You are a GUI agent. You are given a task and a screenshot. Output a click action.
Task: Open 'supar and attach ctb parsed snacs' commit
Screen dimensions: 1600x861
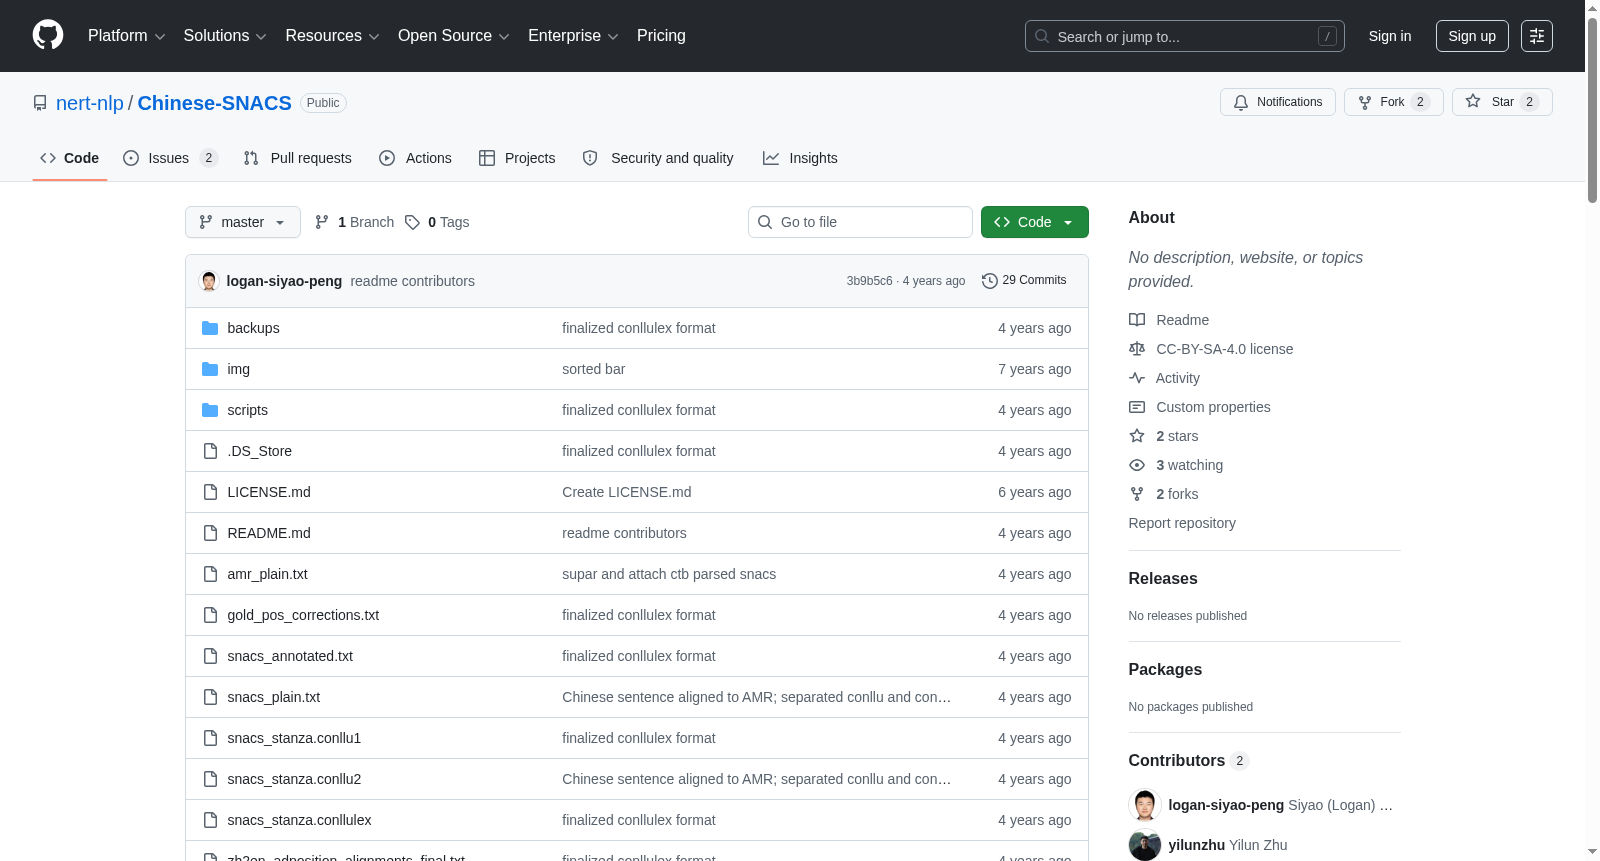click(669, 574)
